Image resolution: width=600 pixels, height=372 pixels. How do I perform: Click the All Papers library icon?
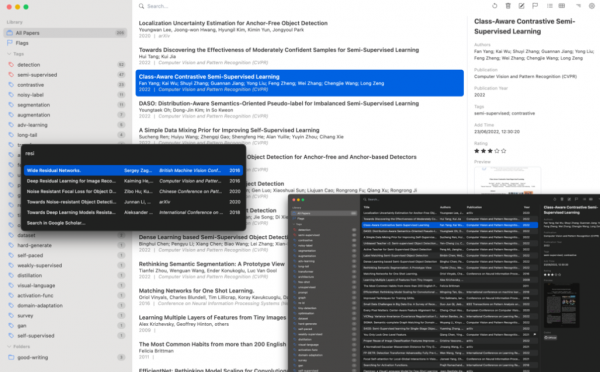click(x=10, y=33)
